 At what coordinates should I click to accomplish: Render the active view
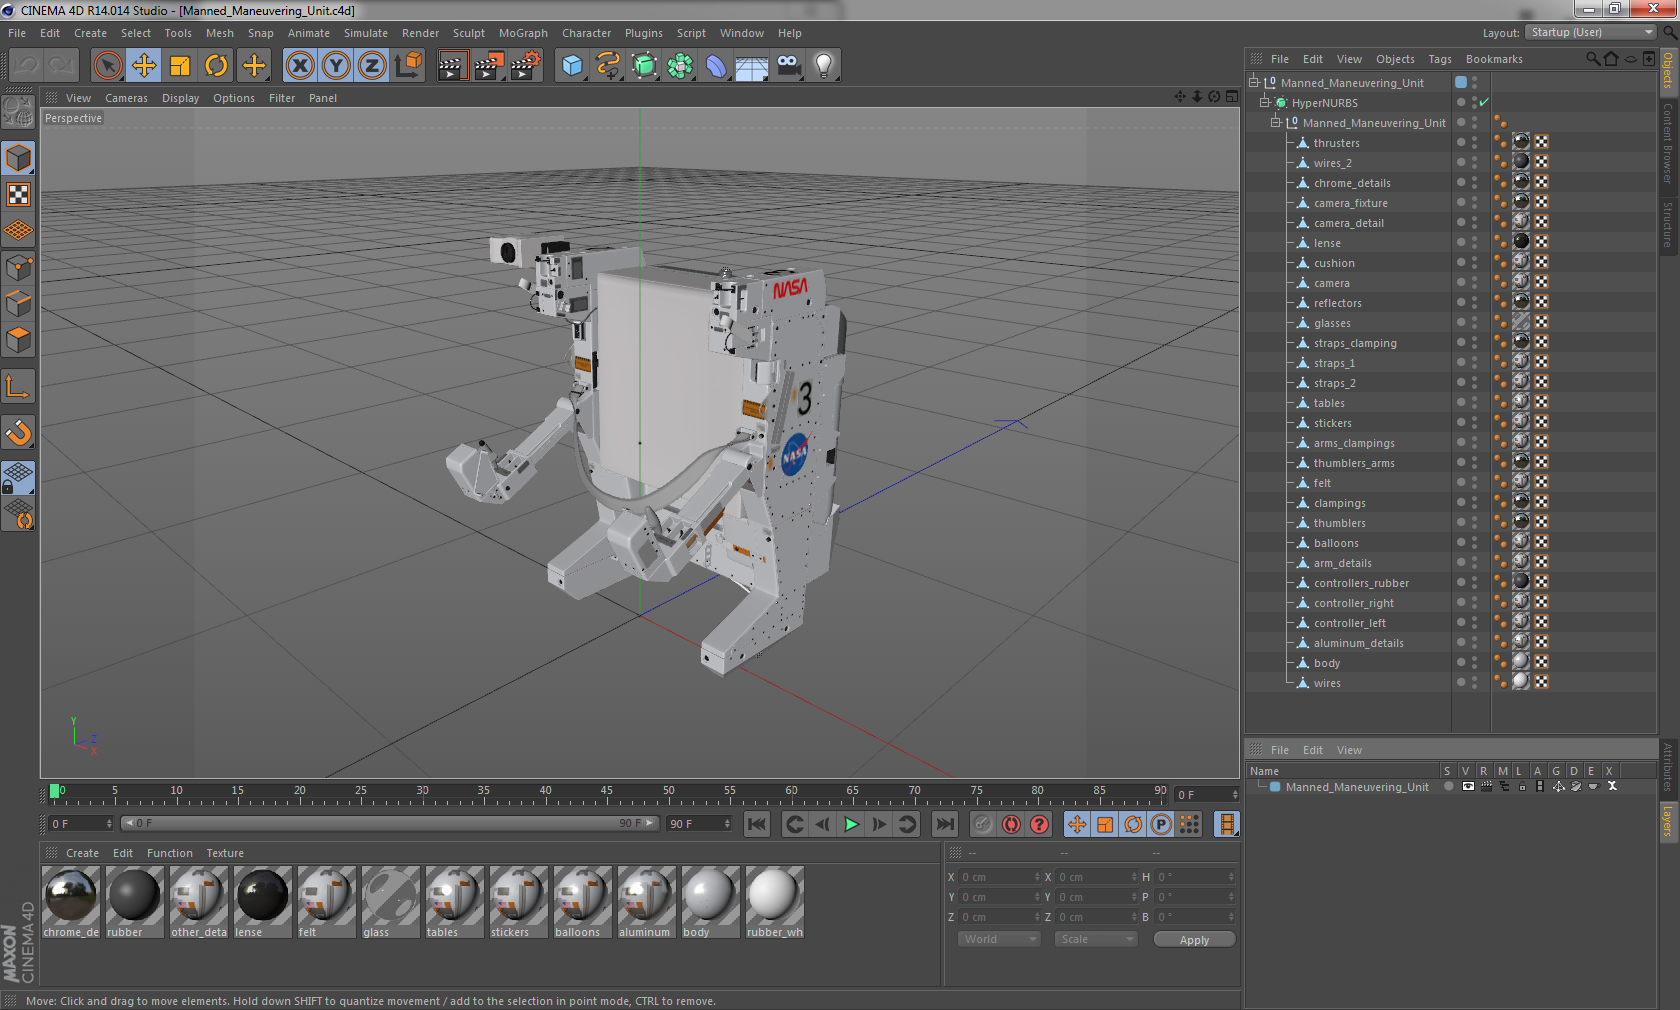point(452,66)
